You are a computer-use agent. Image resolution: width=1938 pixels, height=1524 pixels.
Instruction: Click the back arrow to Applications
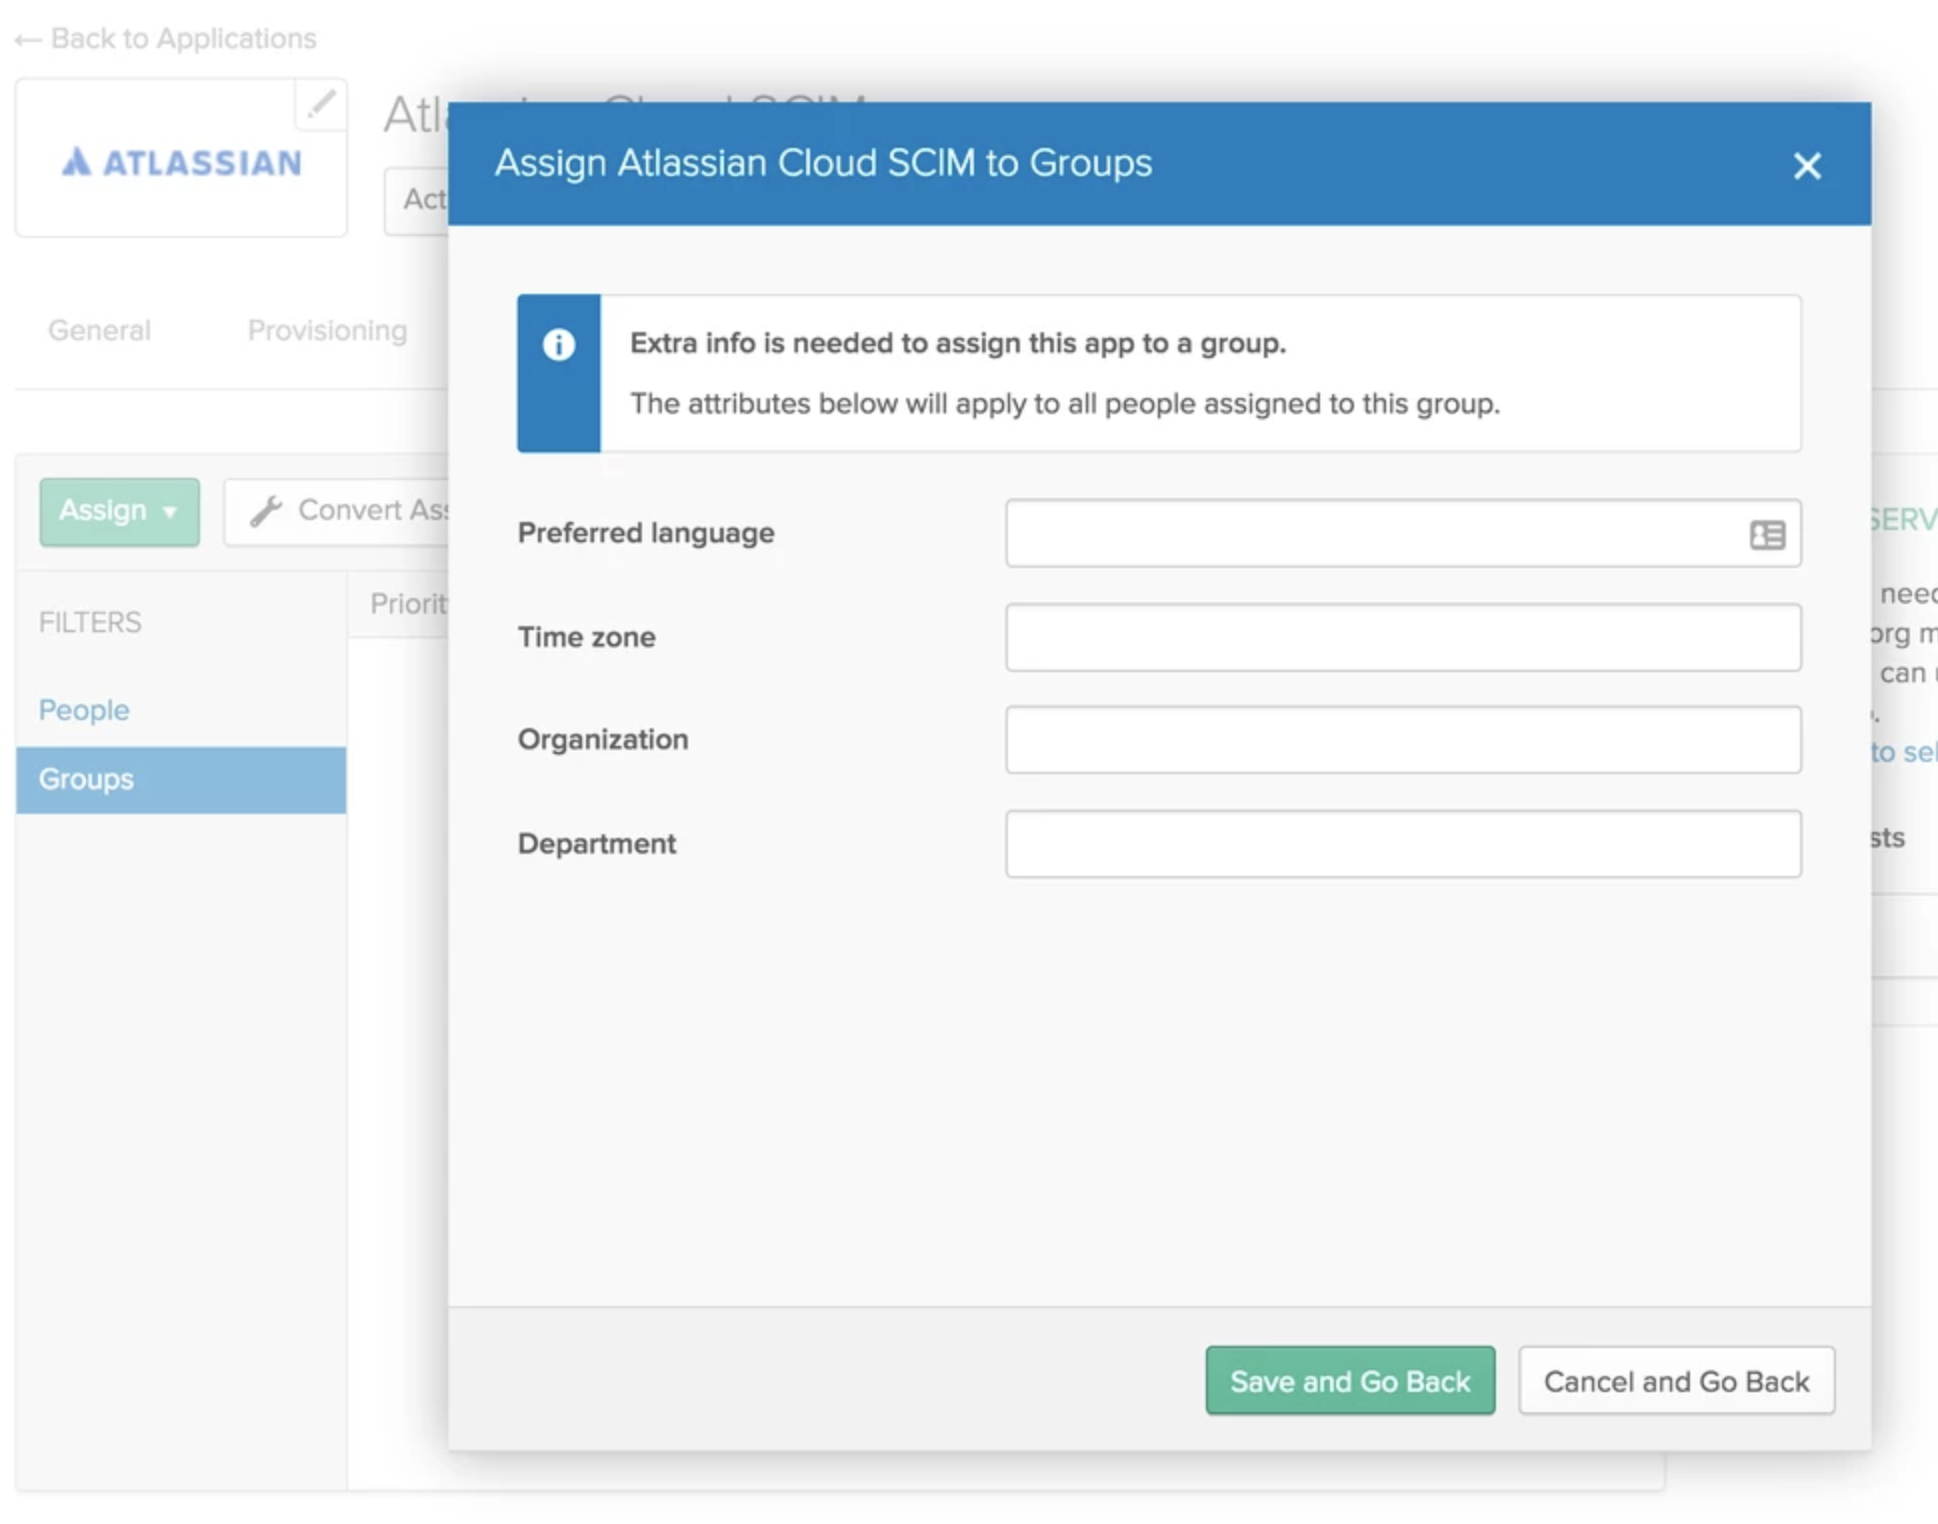click(28, 35)
